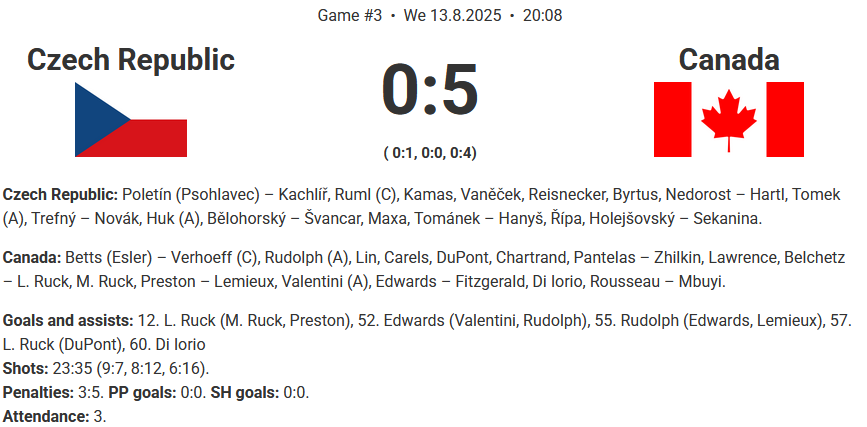Click the 0:5 final score

pos(430,92)
